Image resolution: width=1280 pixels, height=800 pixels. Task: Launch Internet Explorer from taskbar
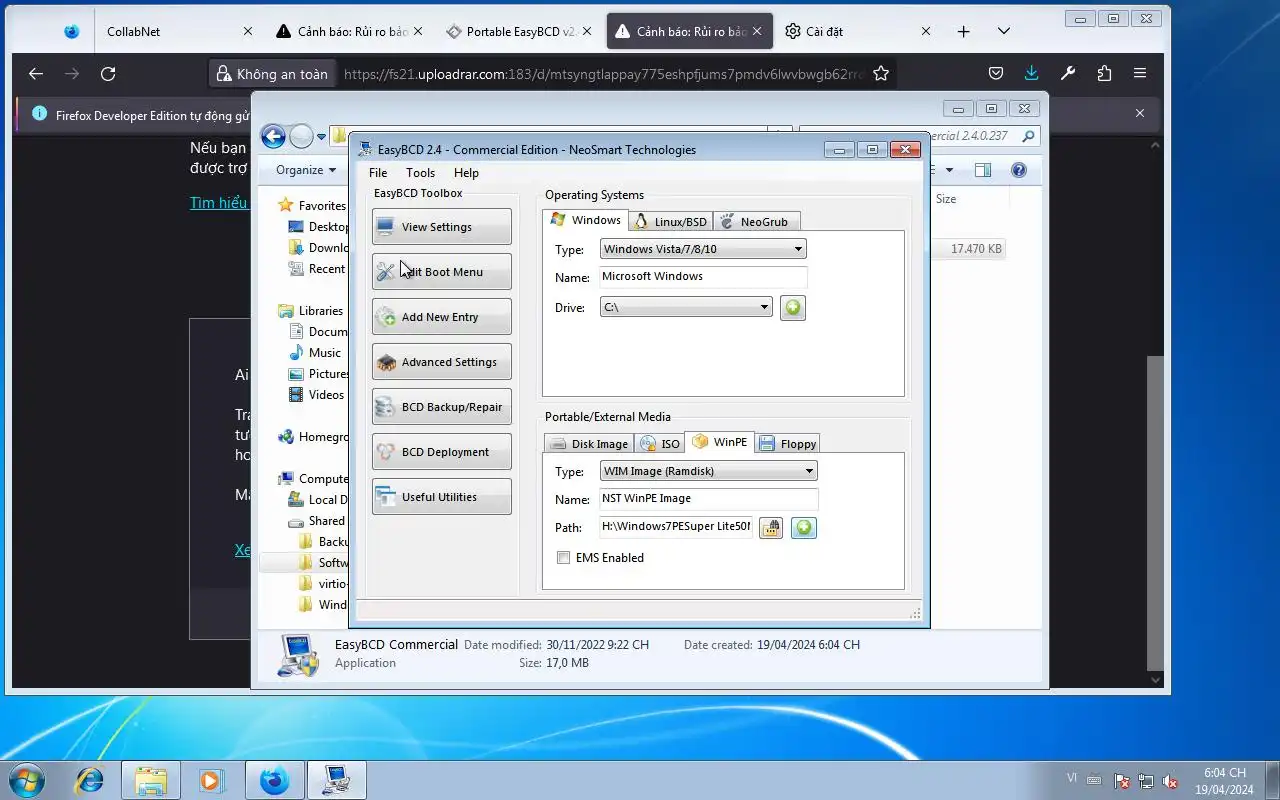point(90,780)
